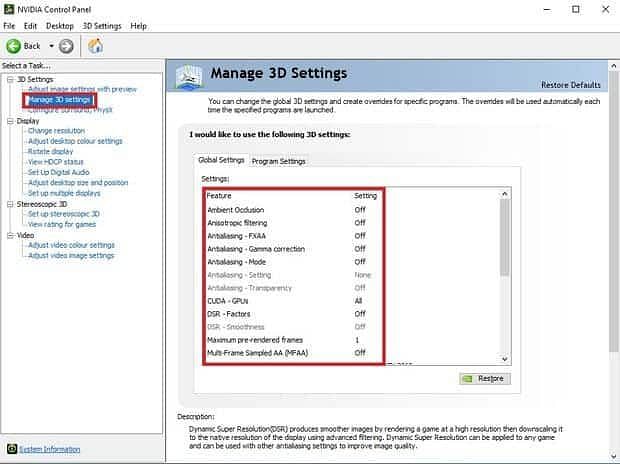
Task: Click the Home icon in toolbar
Action: [95, 46]
